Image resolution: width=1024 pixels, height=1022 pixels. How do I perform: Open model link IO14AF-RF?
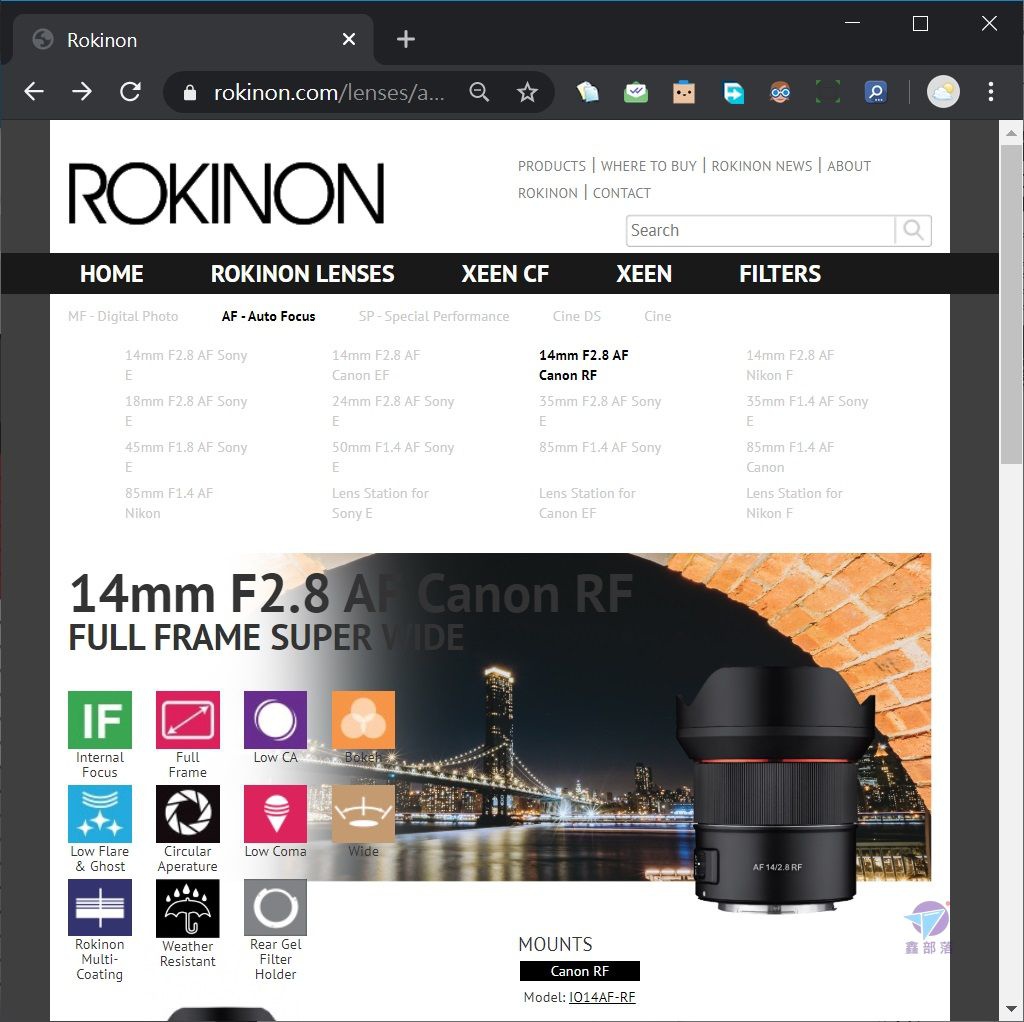point(602,997)
